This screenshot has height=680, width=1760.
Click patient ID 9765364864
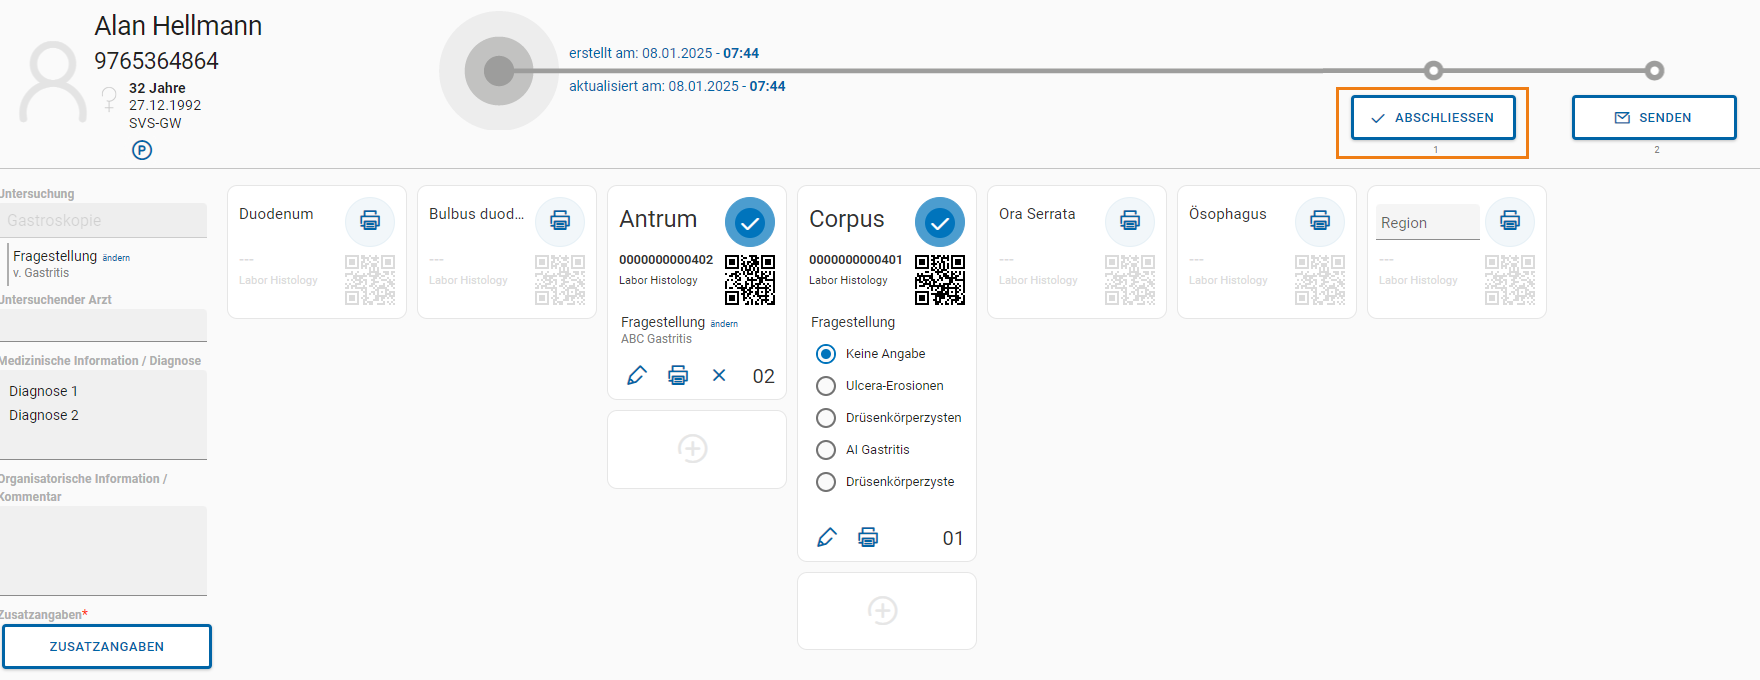pos(156,61)
